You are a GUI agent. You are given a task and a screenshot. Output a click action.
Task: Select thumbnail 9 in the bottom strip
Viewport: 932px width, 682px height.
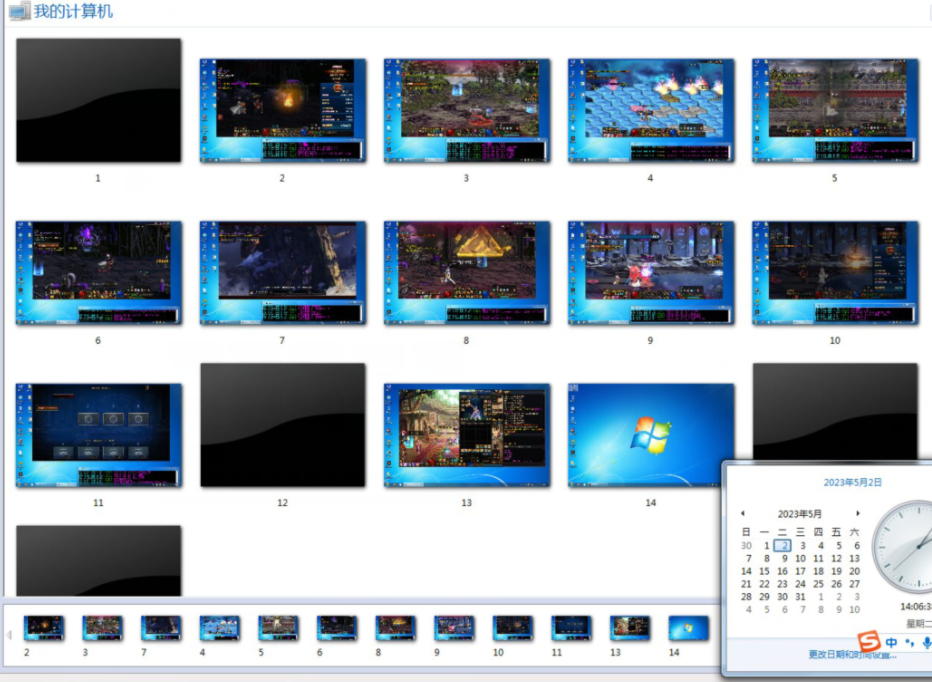454,628
